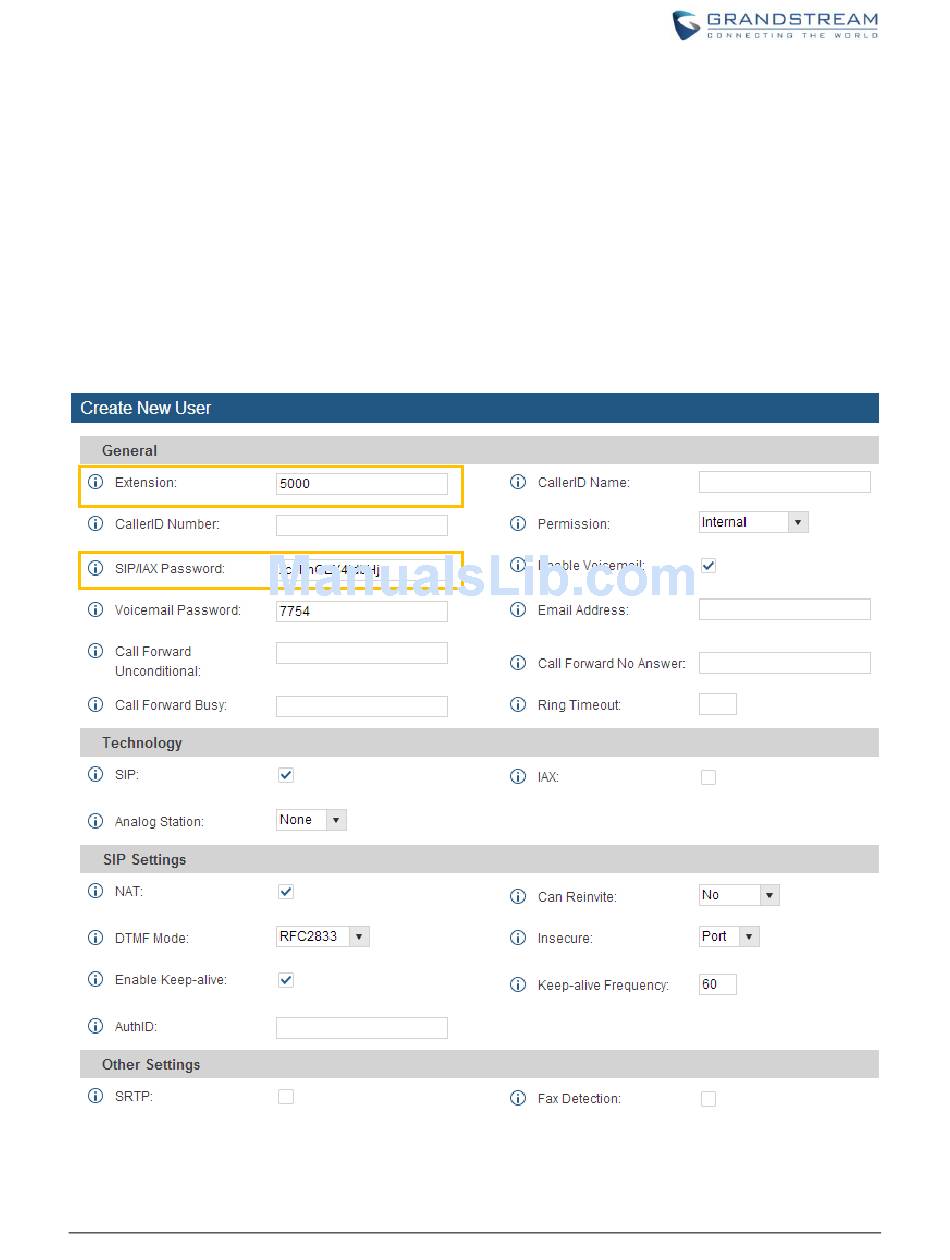Check the SRTP option

pyautogui.click(x=286, y=1096)
